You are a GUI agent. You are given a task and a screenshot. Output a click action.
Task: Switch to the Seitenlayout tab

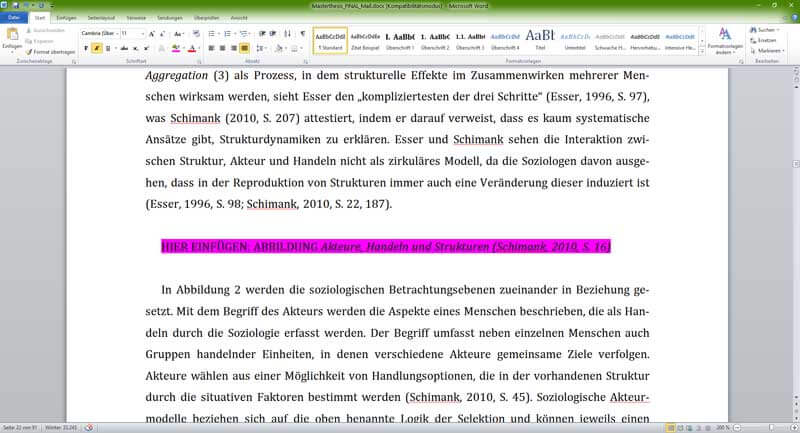coord(101,18)
